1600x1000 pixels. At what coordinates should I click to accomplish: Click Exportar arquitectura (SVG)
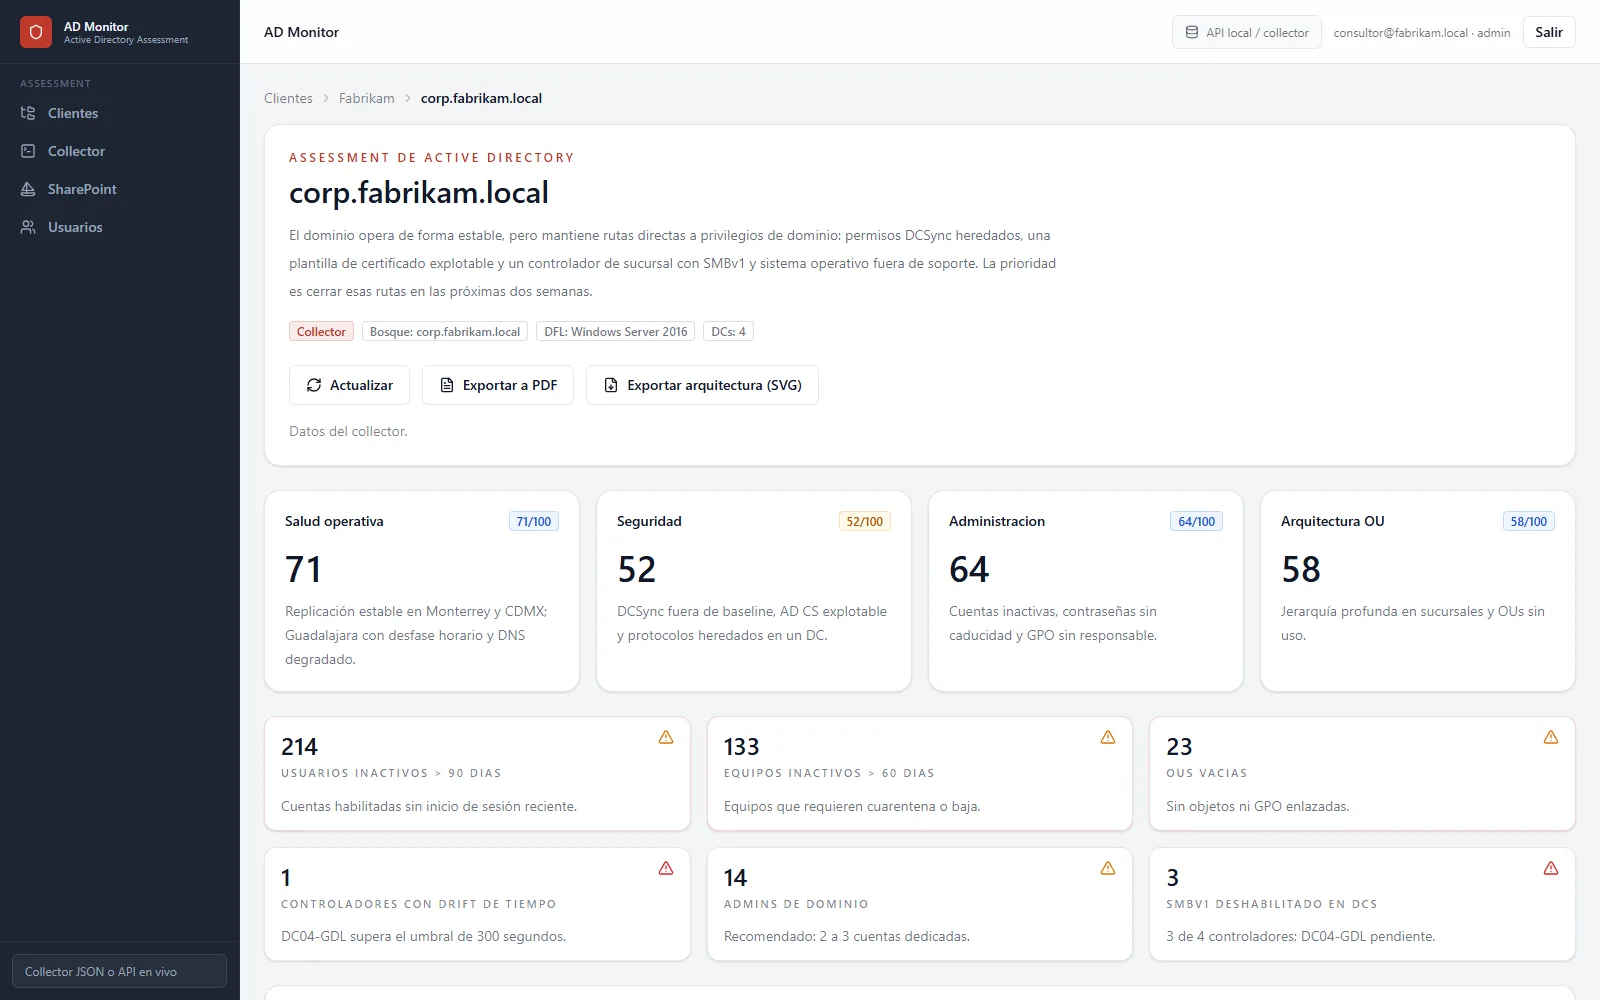(702, 385)
